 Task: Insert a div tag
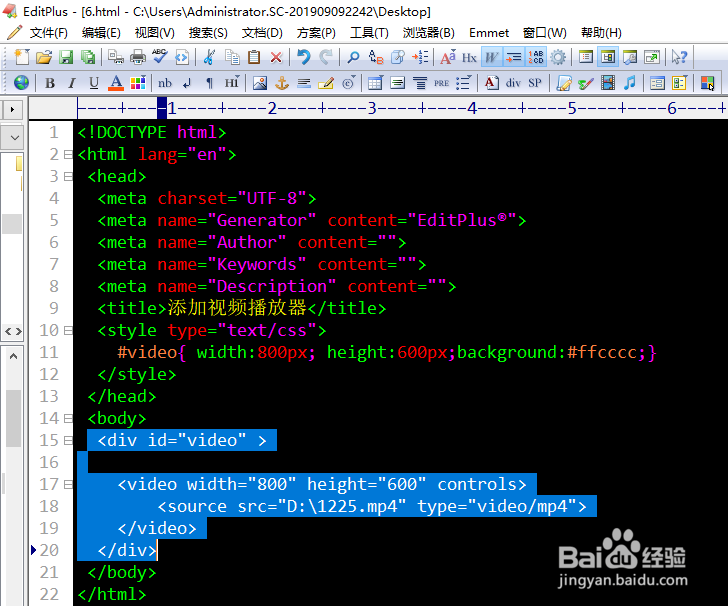(513, 83)
